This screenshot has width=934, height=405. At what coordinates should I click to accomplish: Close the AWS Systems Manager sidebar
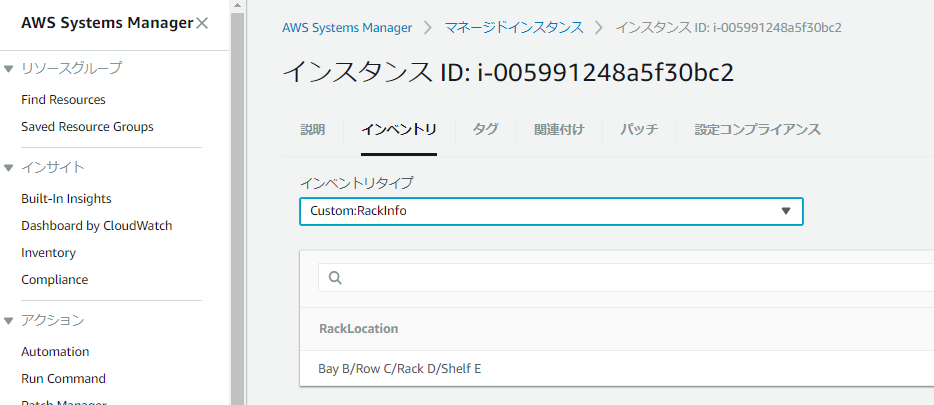[x=202, y=23]
